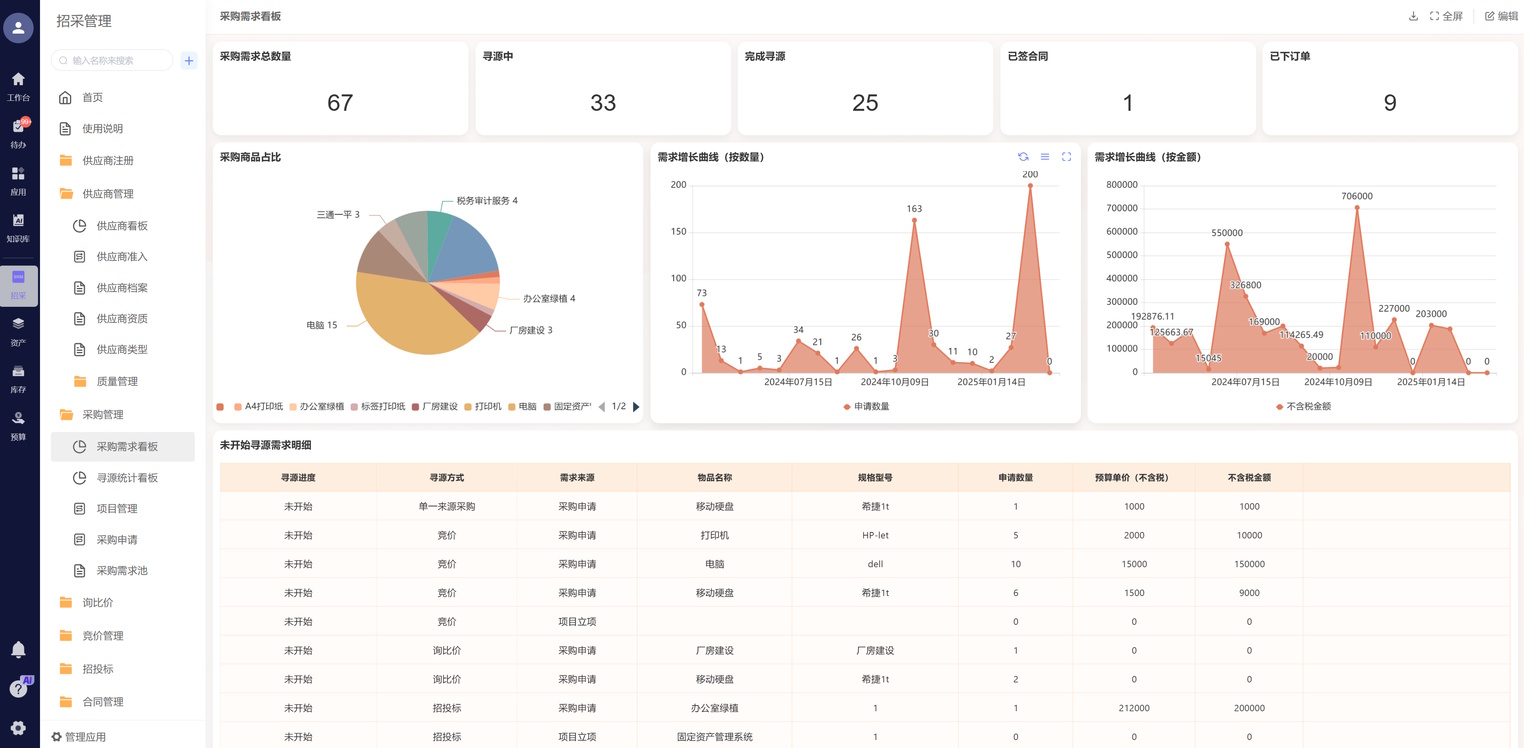Screen dimensions: 1524x748
Task: Toggle 不含税金额 series in chart legend
Action: pos(1303,407)
